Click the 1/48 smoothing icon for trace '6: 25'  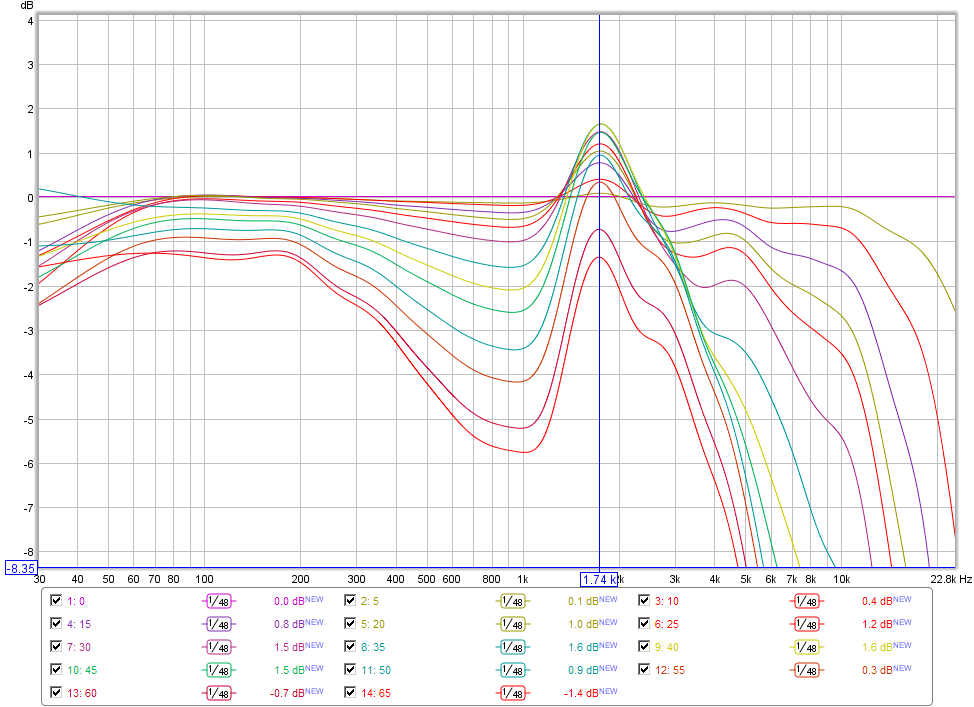[x=807, y=624]
